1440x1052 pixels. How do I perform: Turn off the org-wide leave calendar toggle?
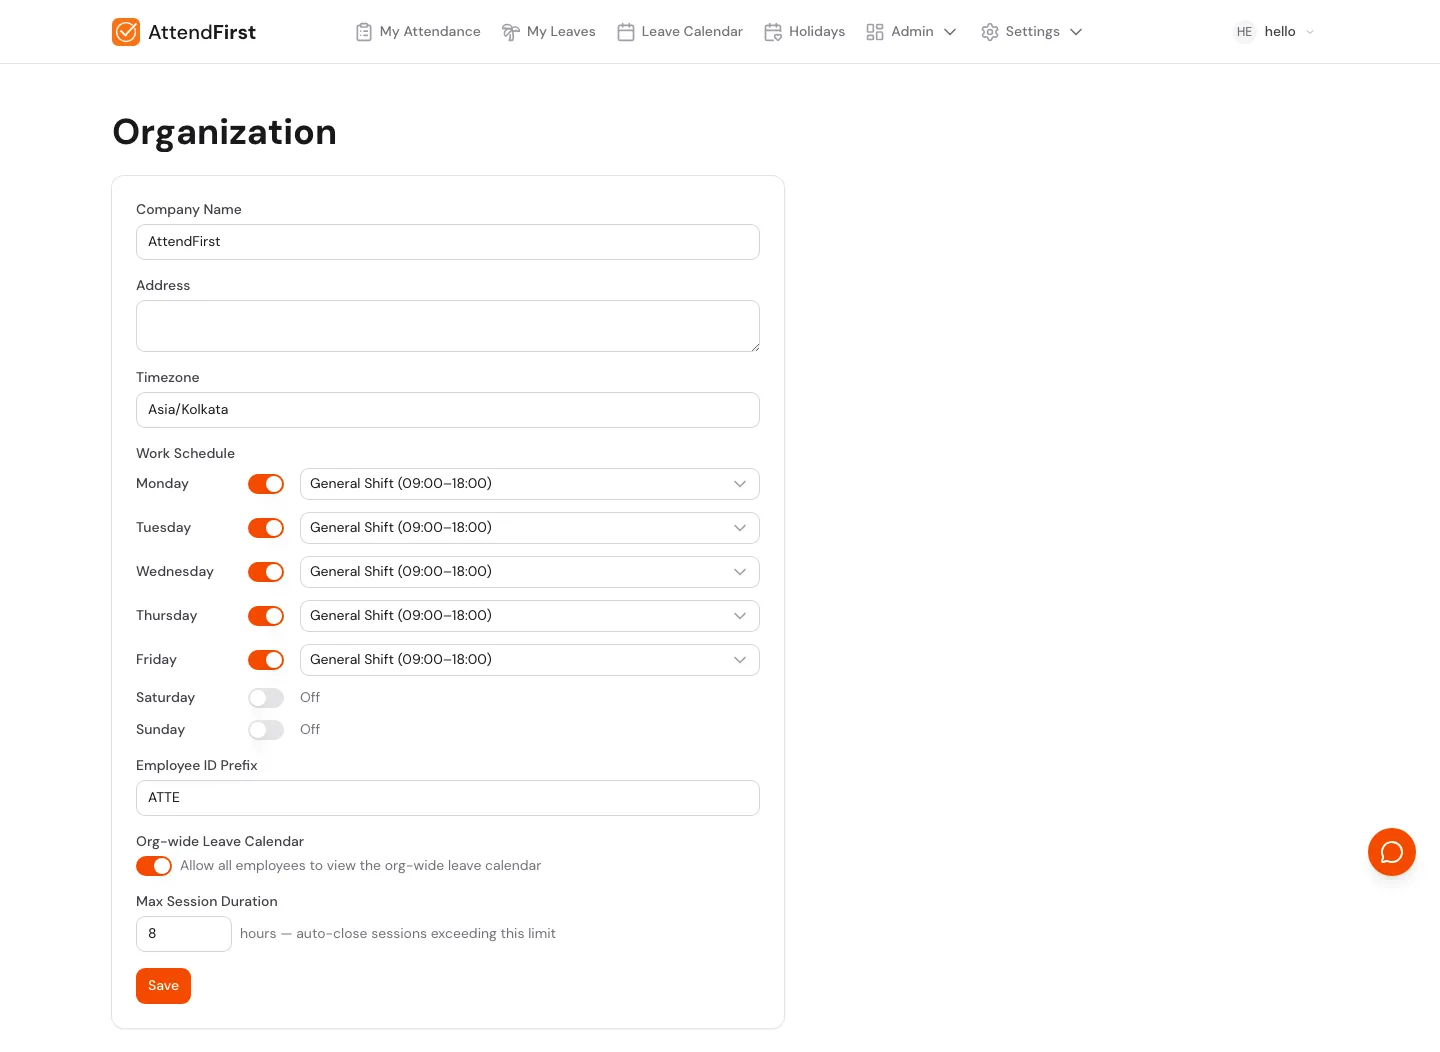[154, 866]
